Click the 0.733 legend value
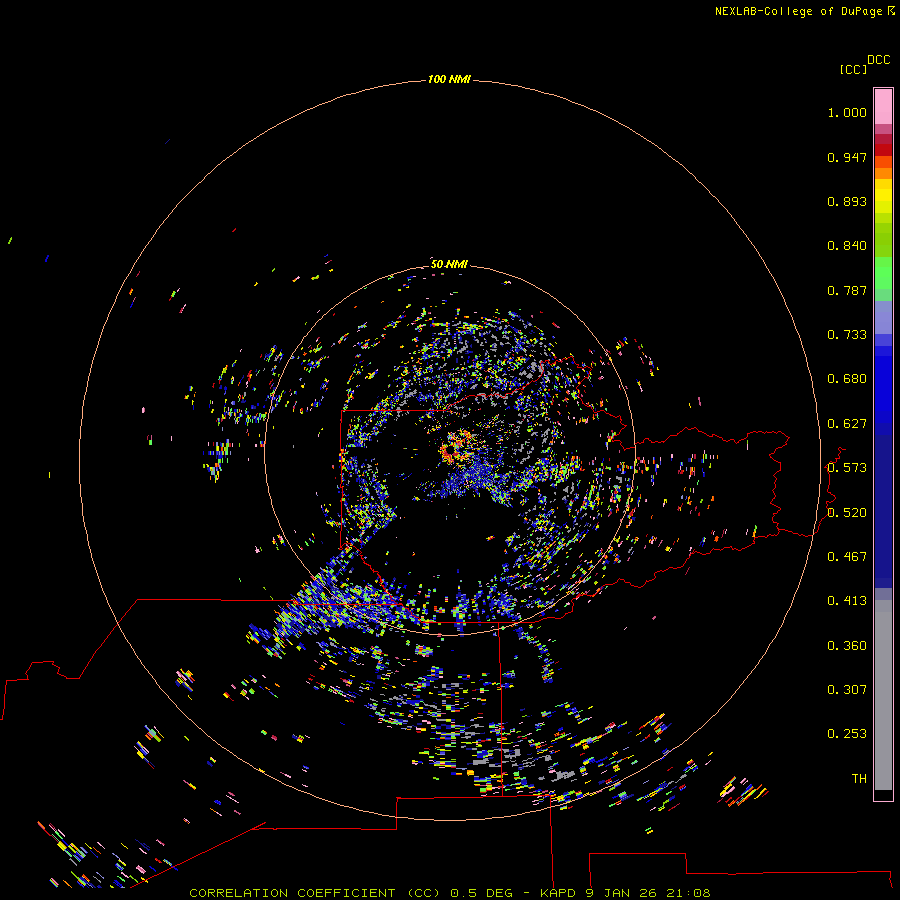 point(847,335)
